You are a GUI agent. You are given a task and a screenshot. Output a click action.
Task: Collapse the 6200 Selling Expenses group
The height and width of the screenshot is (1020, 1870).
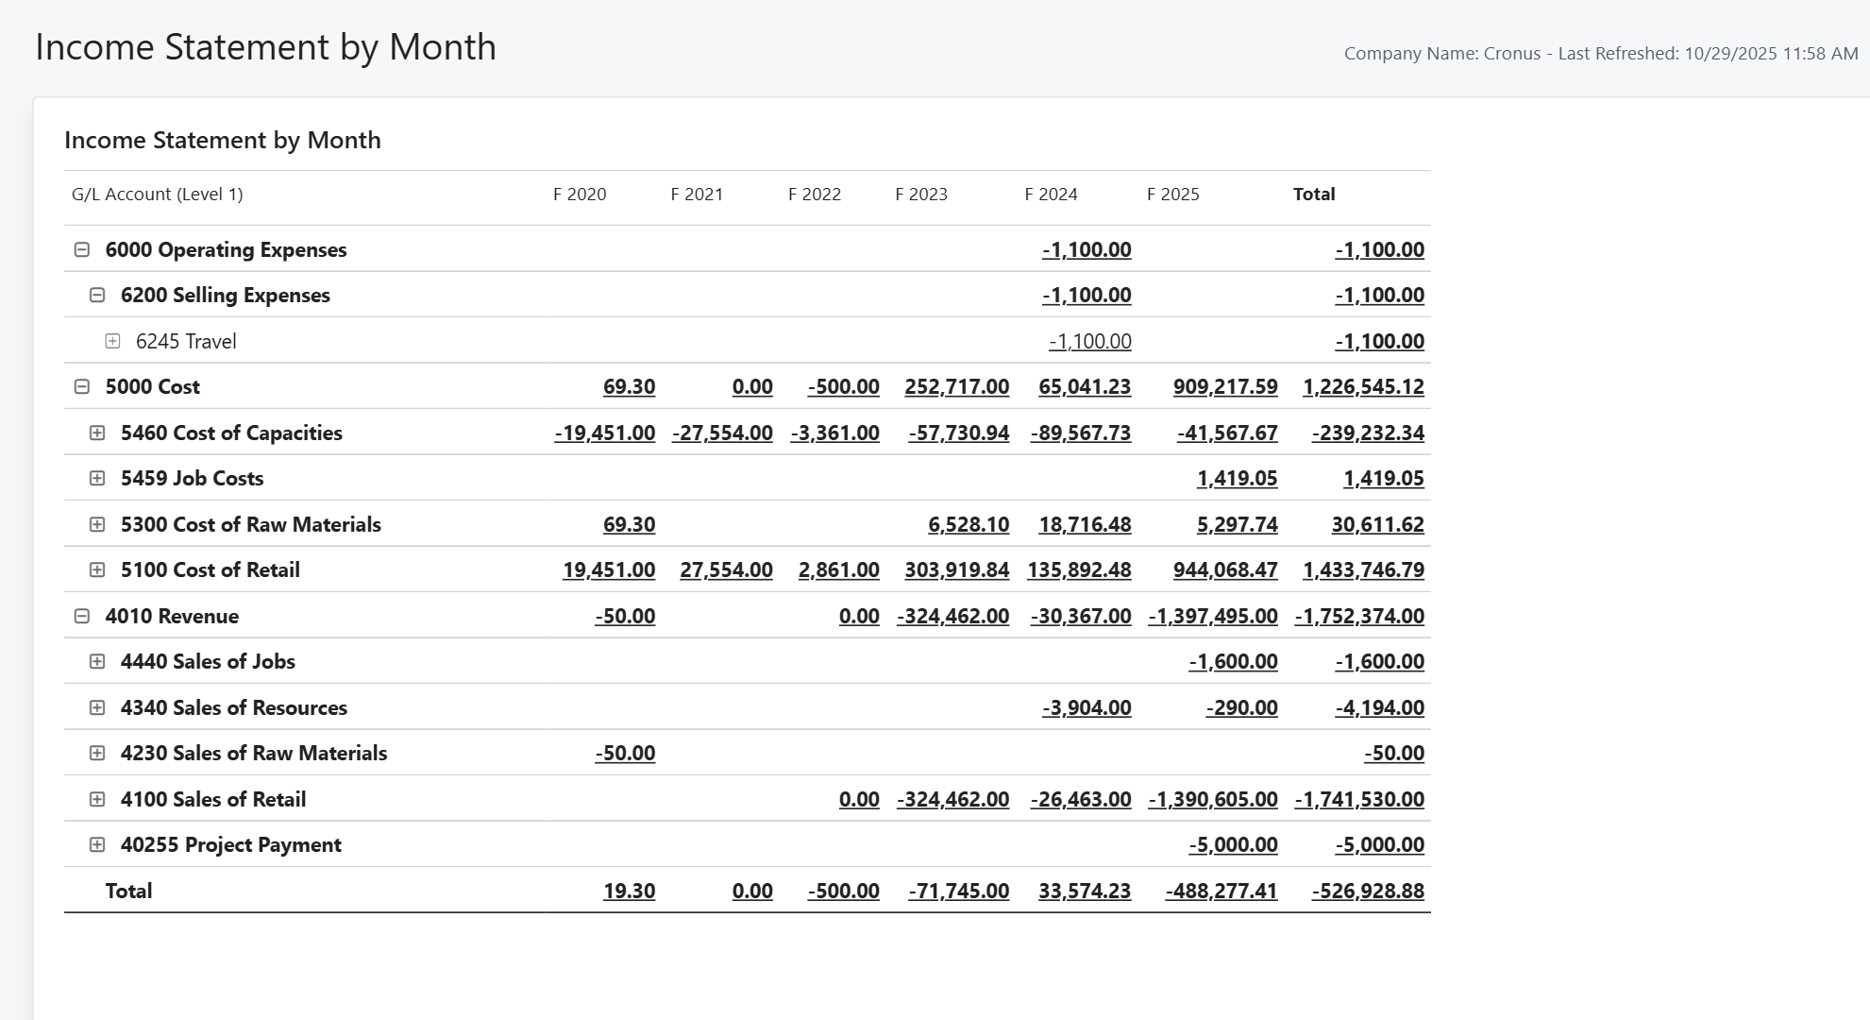tap(97, 295)
